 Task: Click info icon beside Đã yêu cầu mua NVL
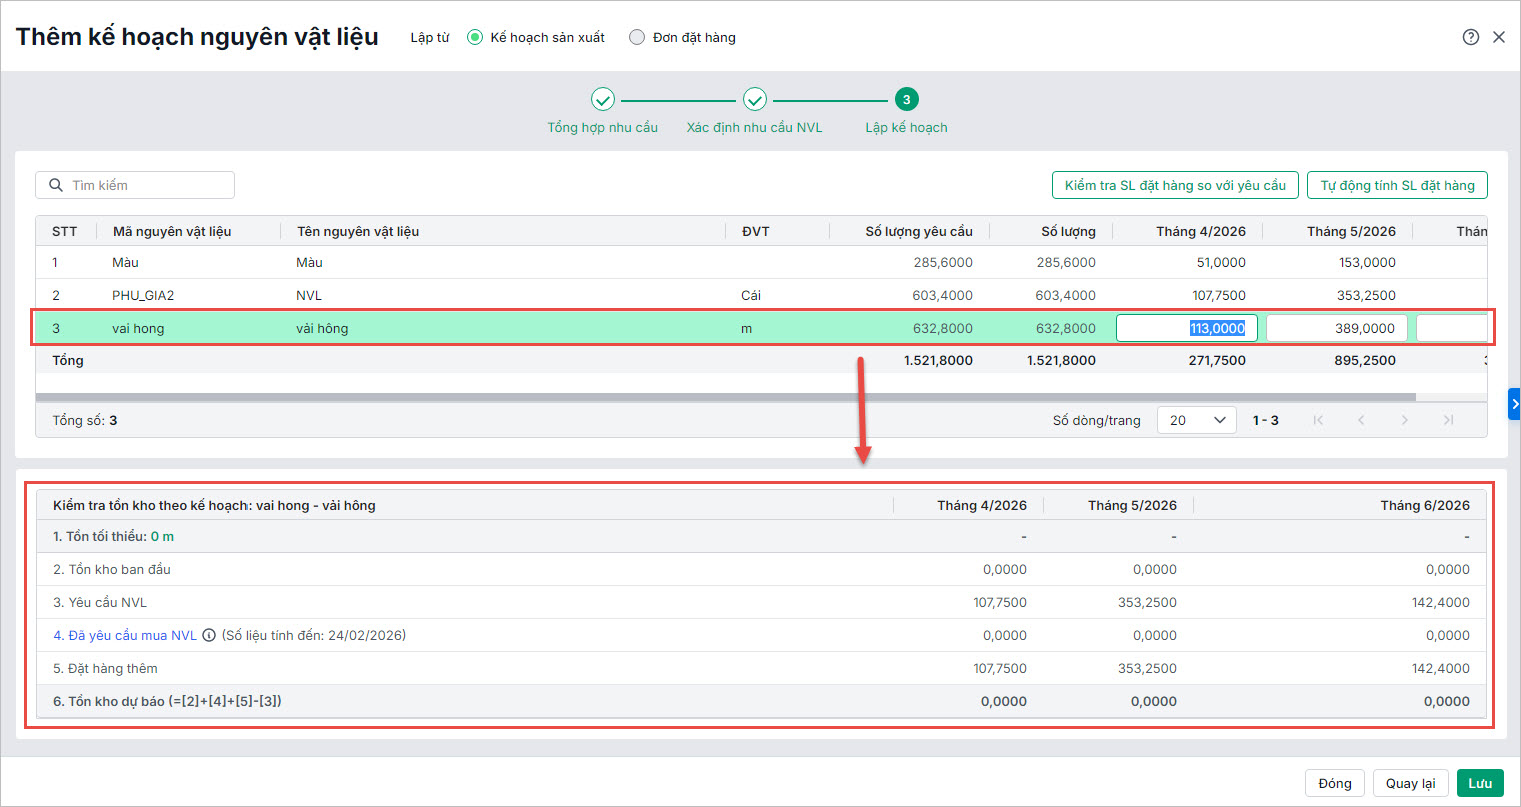pos(209,635)
